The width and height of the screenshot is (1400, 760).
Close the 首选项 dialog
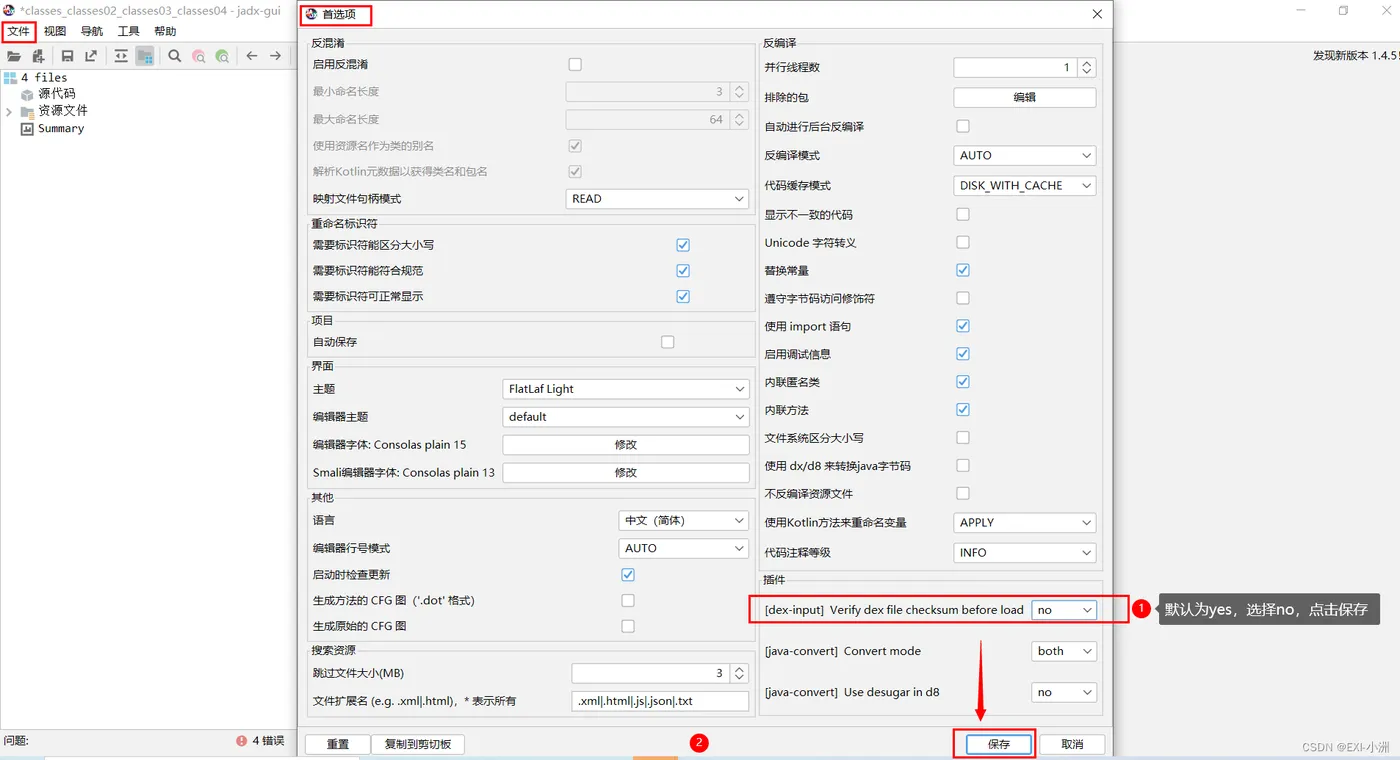(x=1097, y=15)
